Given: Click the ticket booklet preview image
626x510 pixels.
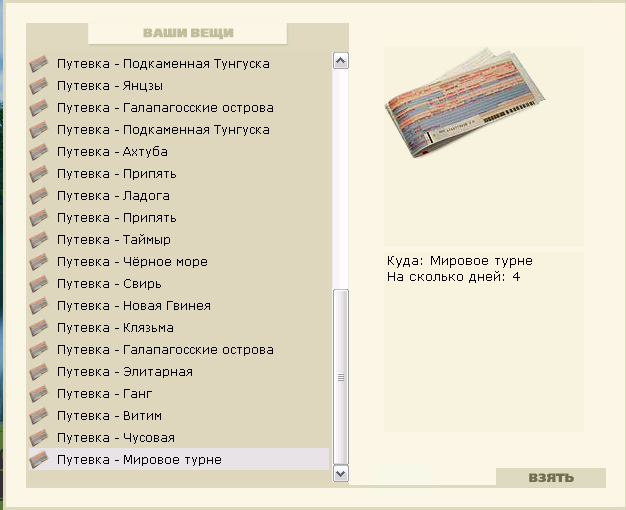Looking at the screenshot, I should (465, 103).
